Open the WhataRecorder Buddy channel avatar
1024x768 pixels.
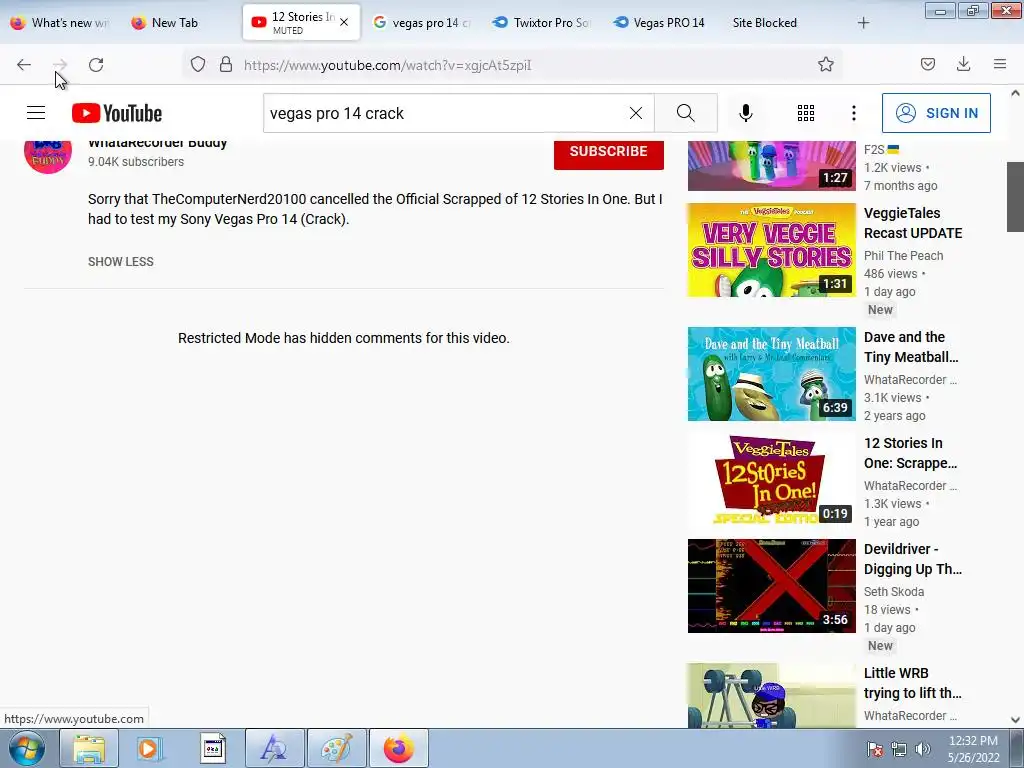click(x=48, y=157)
